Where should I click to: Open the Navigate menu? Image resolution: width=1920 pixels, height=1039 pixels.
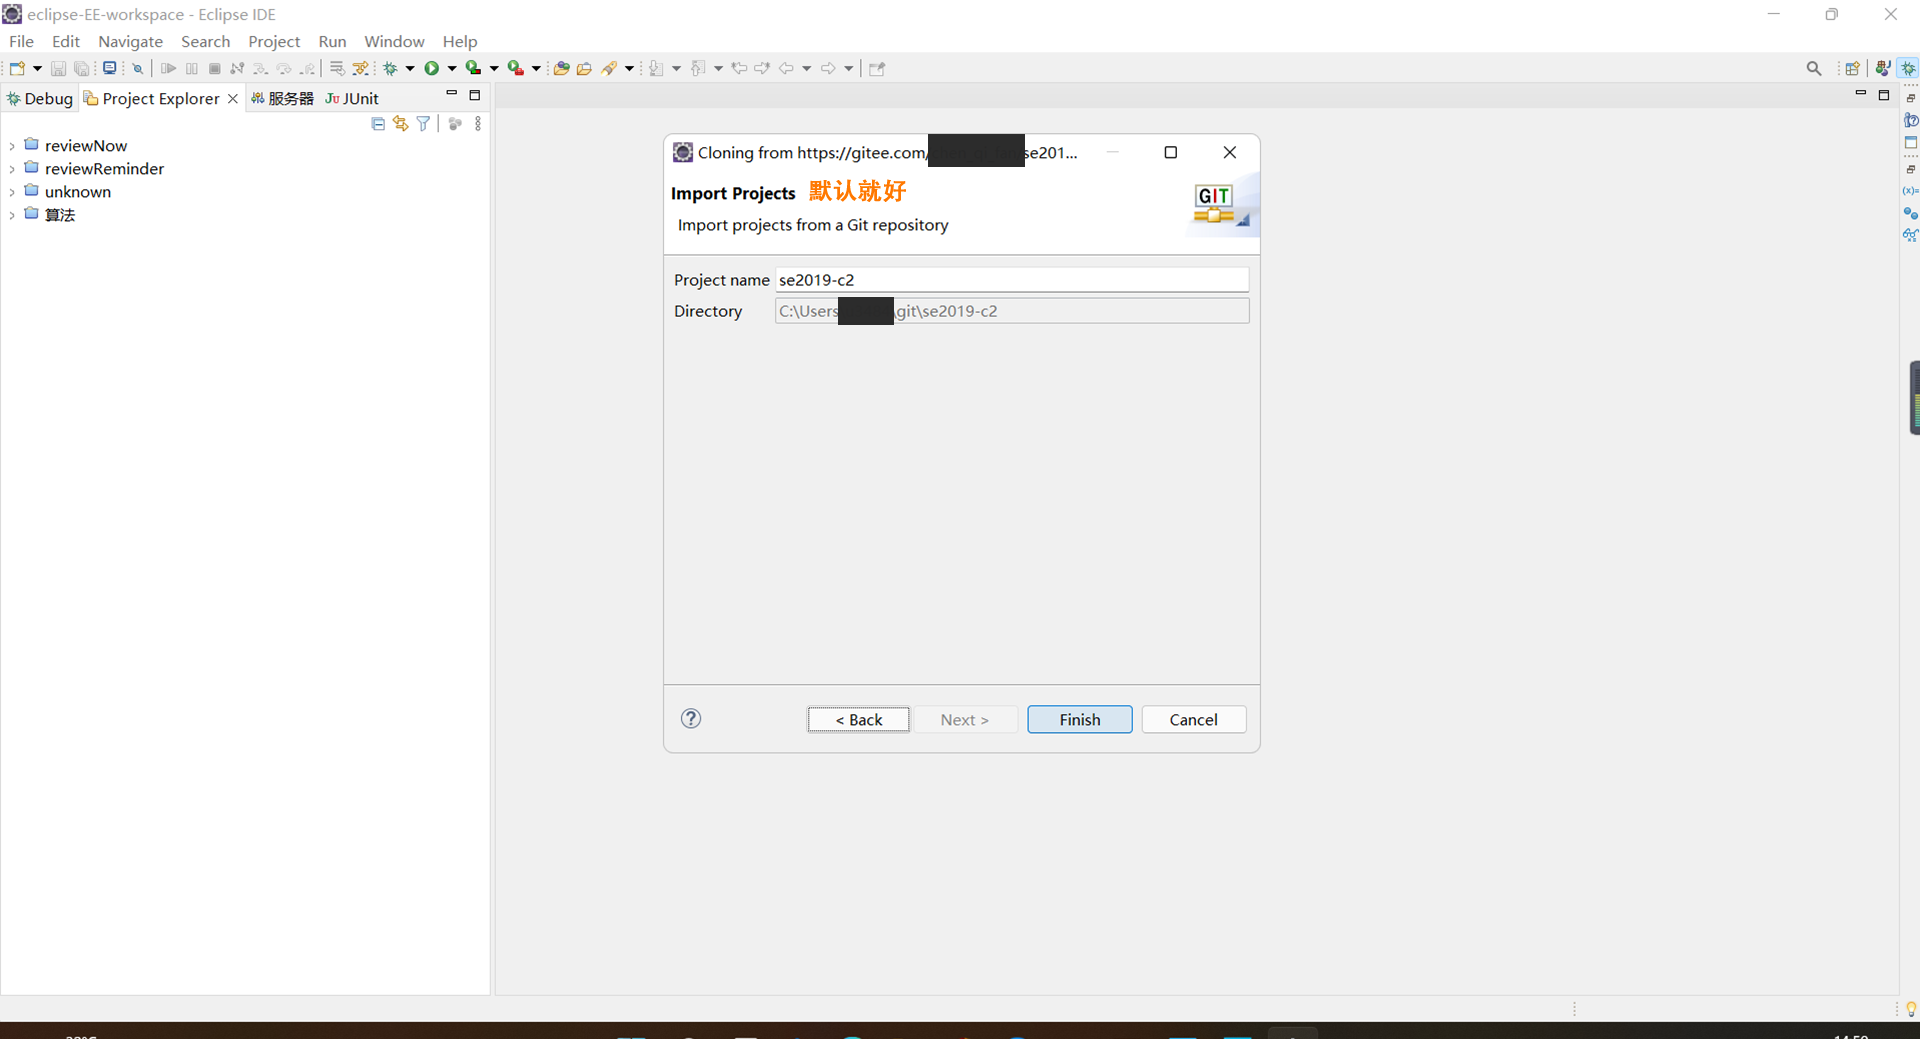[130, 41]
